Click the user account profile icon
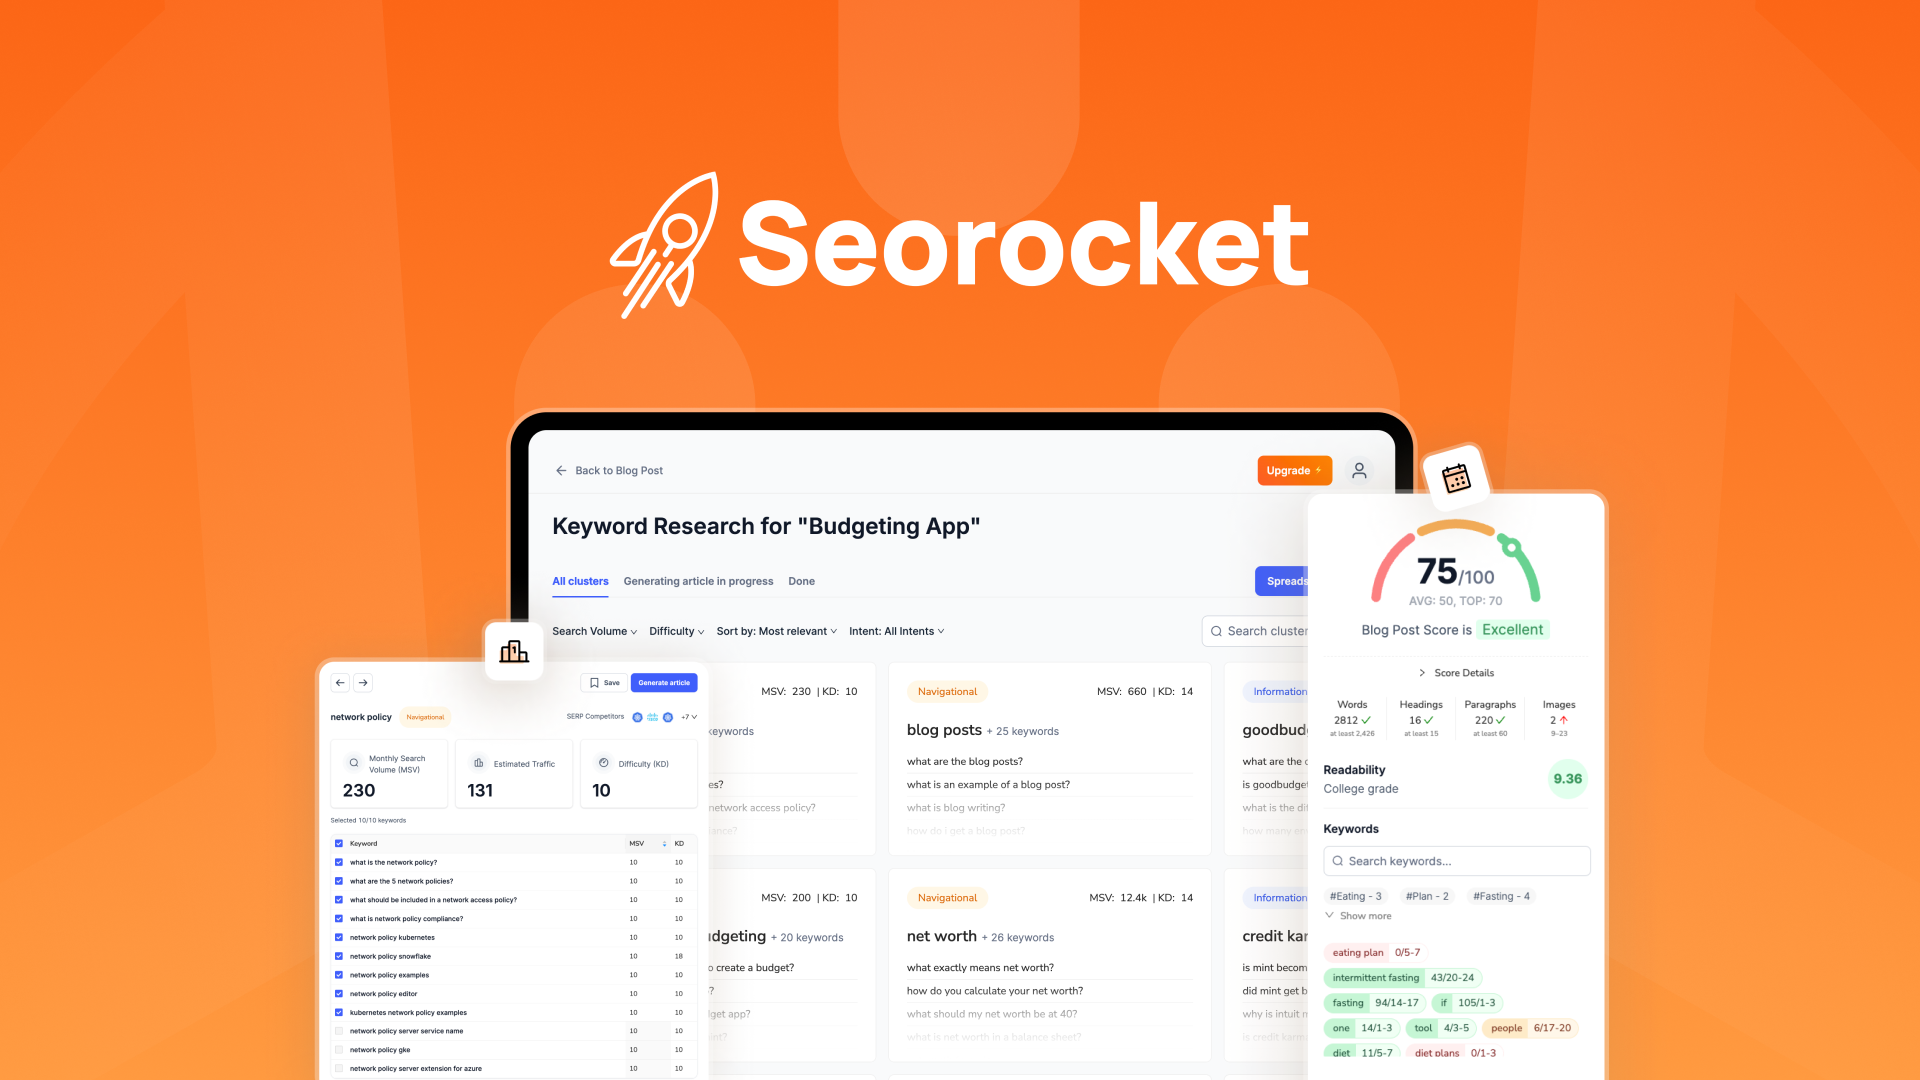This screenshot has width=1920, height=1080. (x=1358, y=469)
